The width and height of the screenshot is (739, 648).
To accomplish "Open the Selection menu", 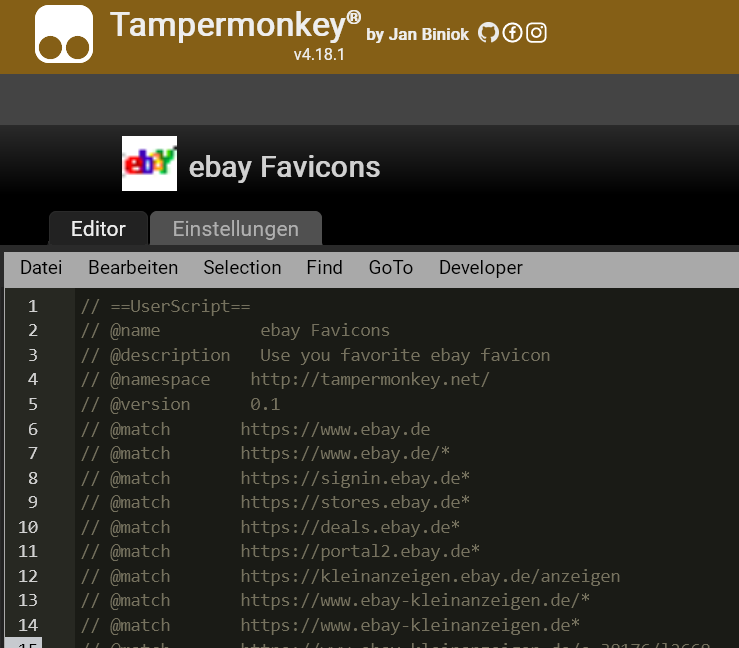I will pyautogui.click(x=242, y=267).
